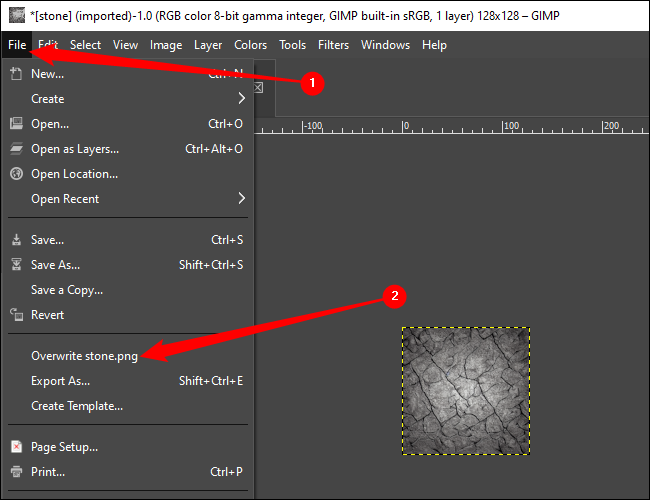Open the Help menu
The width and height of the screenshot is (650, 500).
pos(434,45)
